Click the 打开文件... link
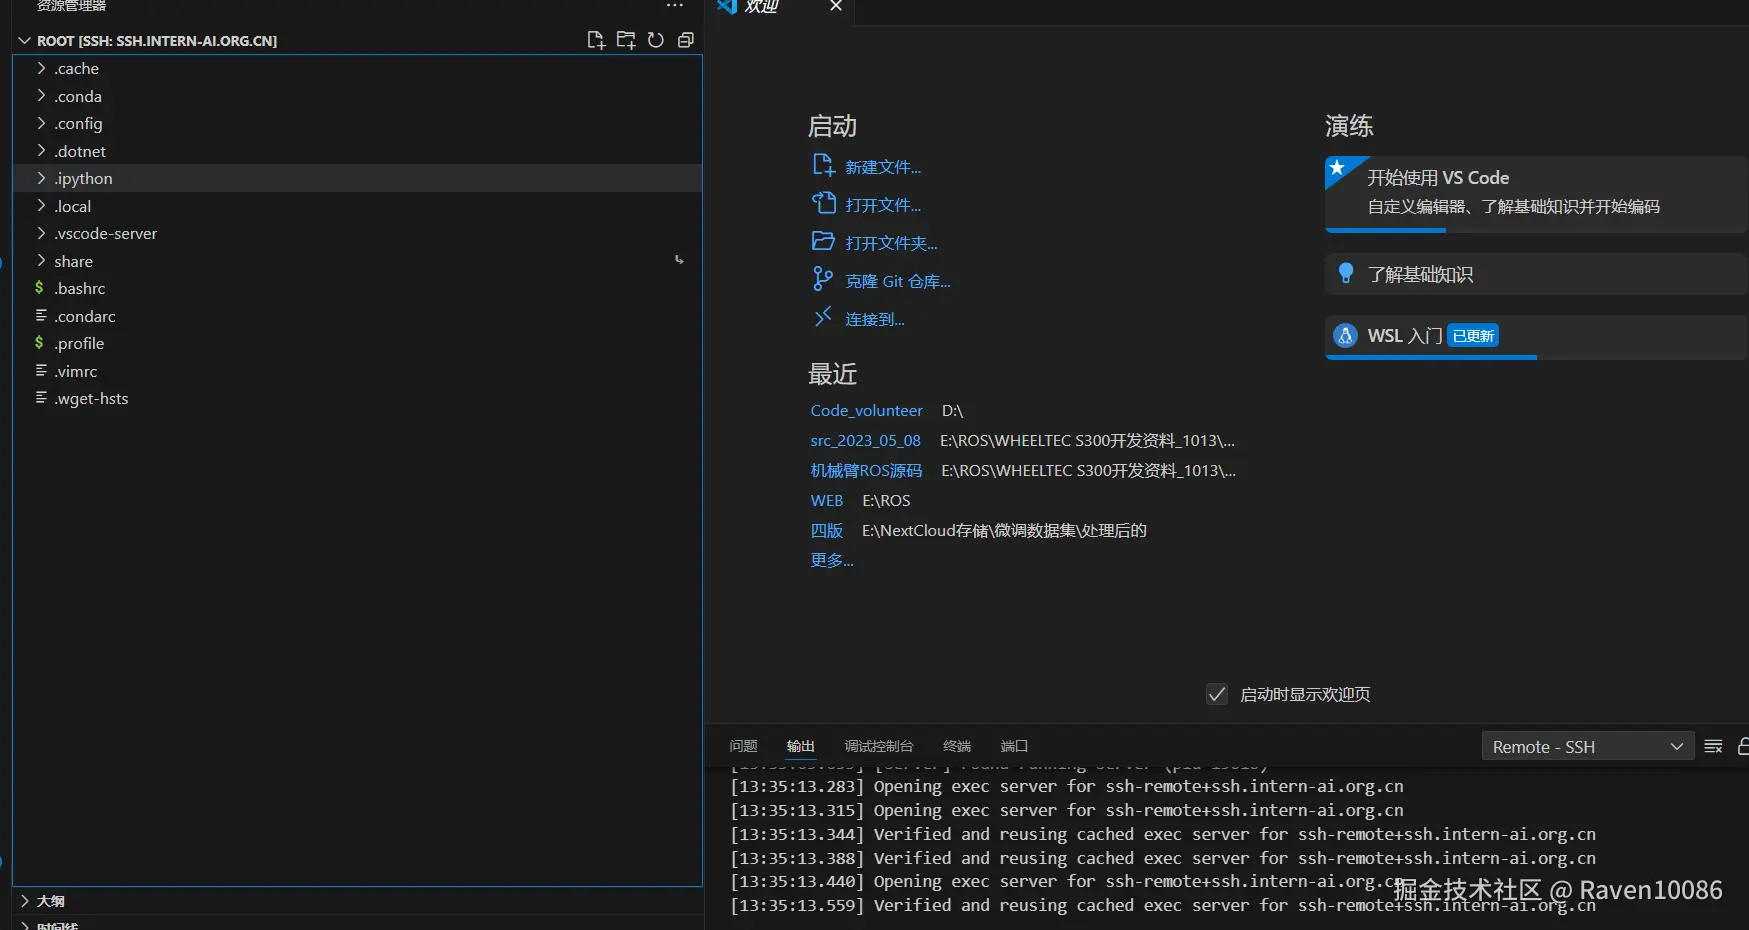The image size is (1749, 930). pyautogui.click(x=883, y=205)
